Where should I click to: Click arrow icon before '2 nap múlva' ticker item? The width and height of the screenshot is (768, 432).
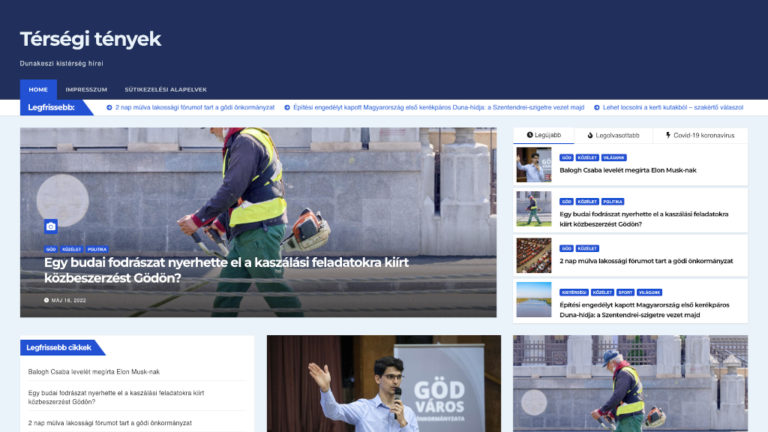pos(111,107)
